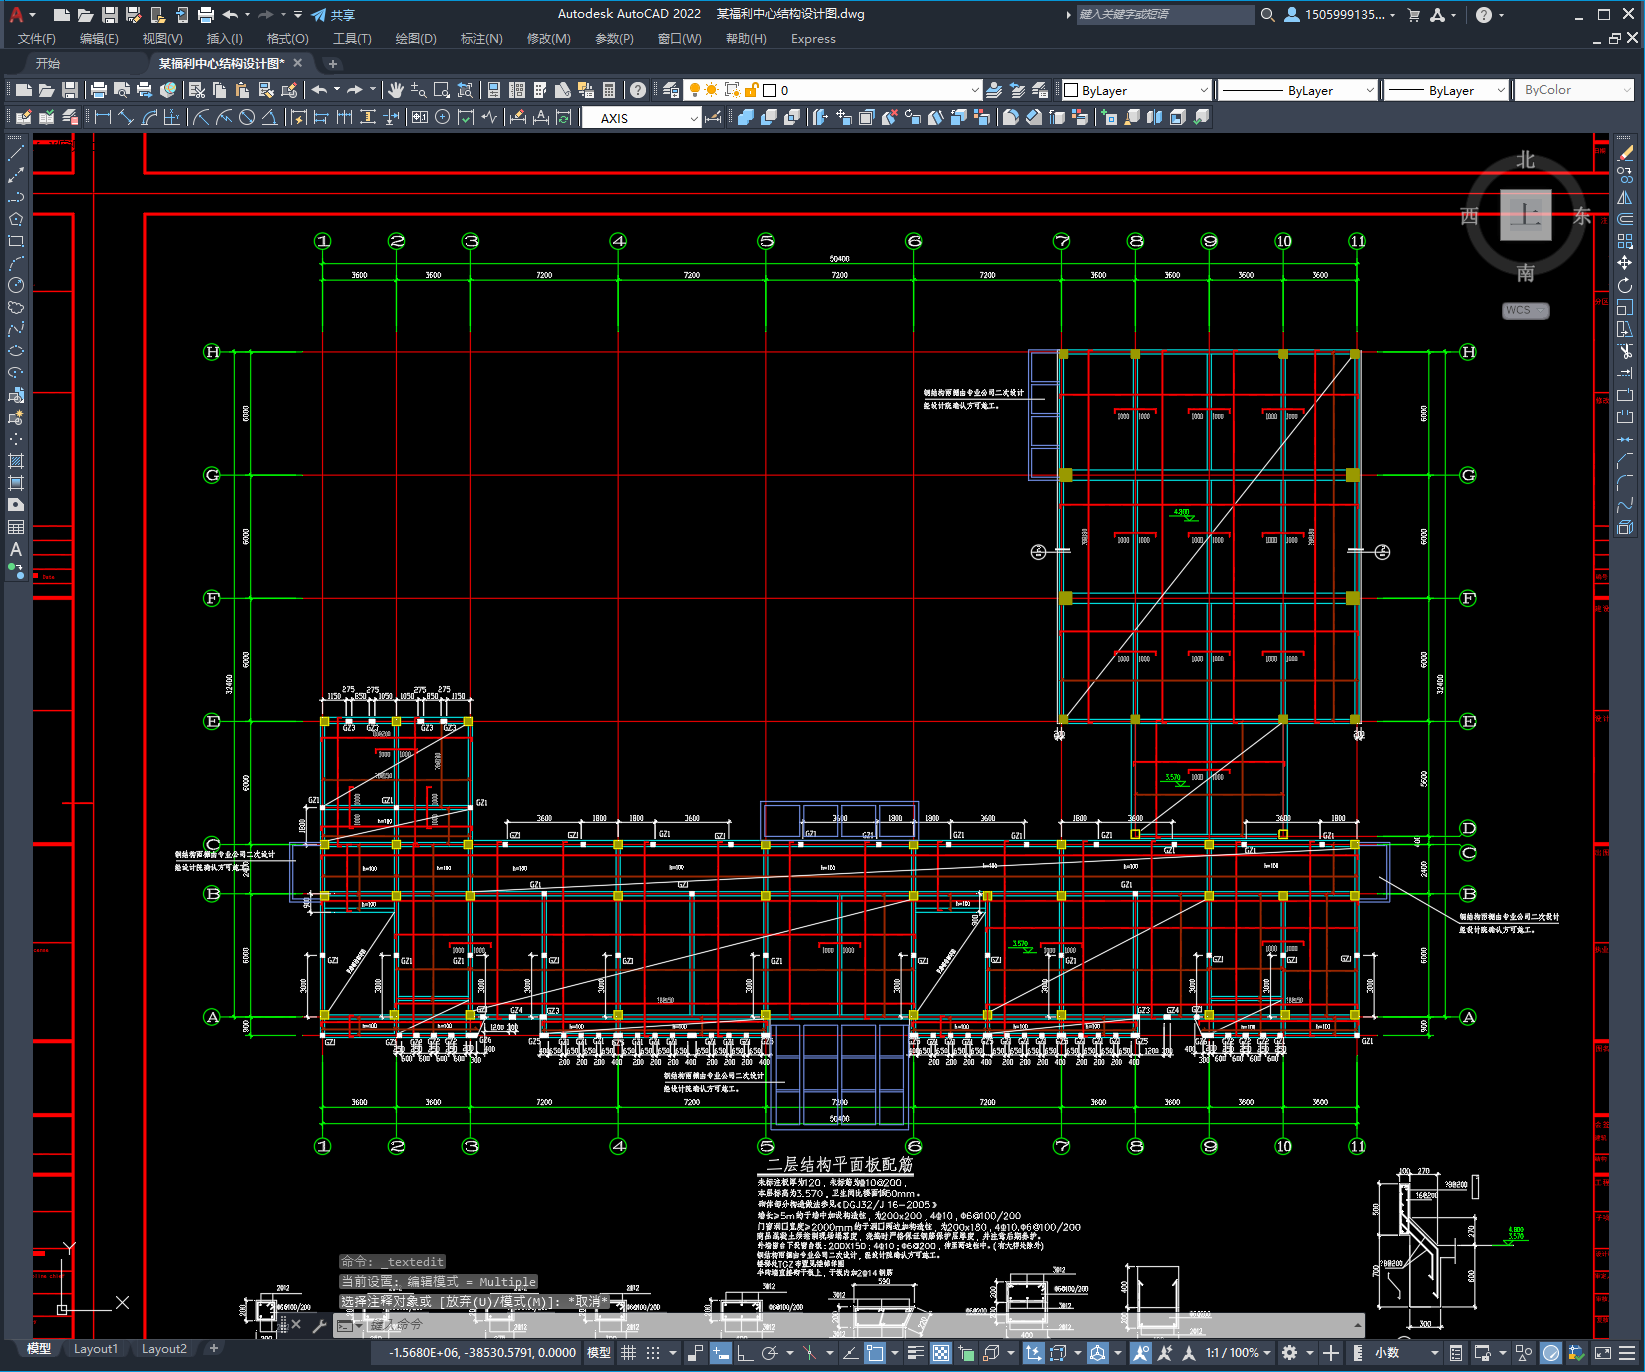Click the Quick Access Save icon
Viewport: 1645px width, 1372px height.
pyautogui.click(x=110, y=14)
